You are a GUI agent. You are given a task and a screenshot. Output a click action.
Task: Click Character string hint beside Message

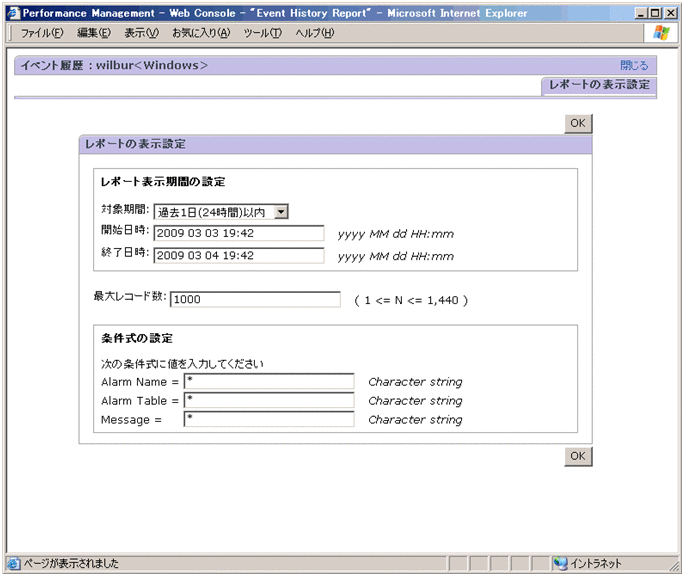[x=415, y=420]
